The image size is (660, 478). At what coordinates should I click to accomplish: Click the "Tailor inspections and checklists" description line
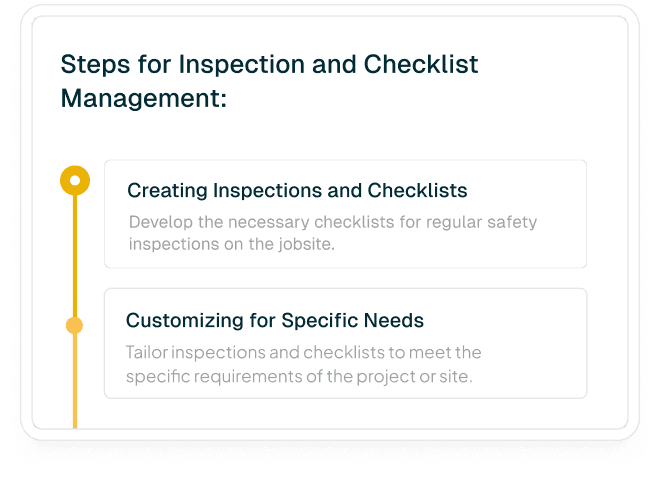[x=304, y=352]
